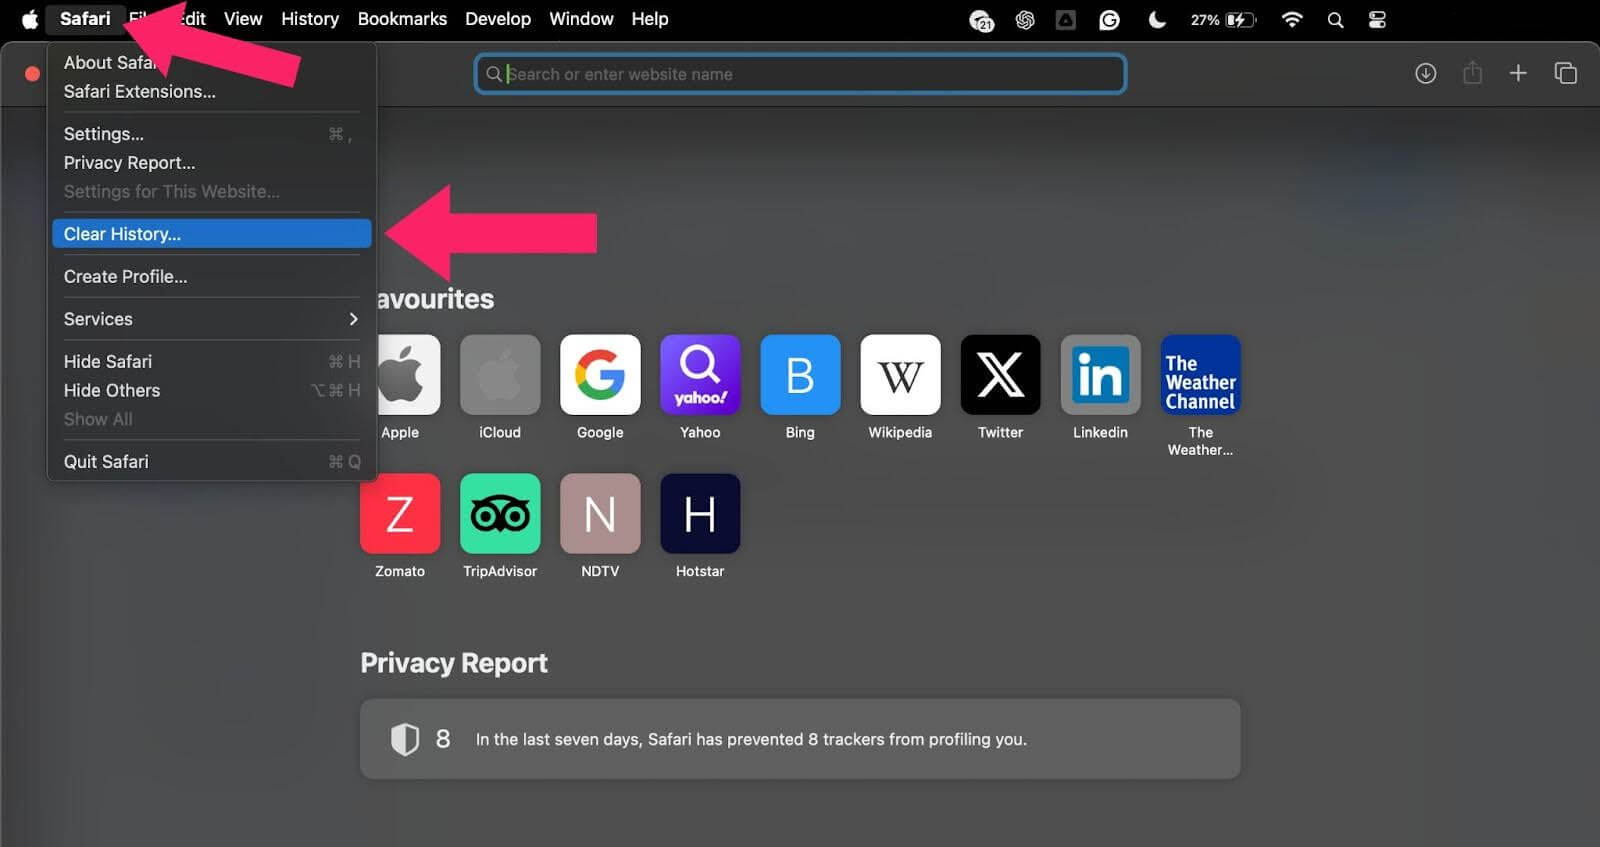1600x847 pixels.
Task: Open a new tab with plus icon
Action: [x=1518, y=73]
